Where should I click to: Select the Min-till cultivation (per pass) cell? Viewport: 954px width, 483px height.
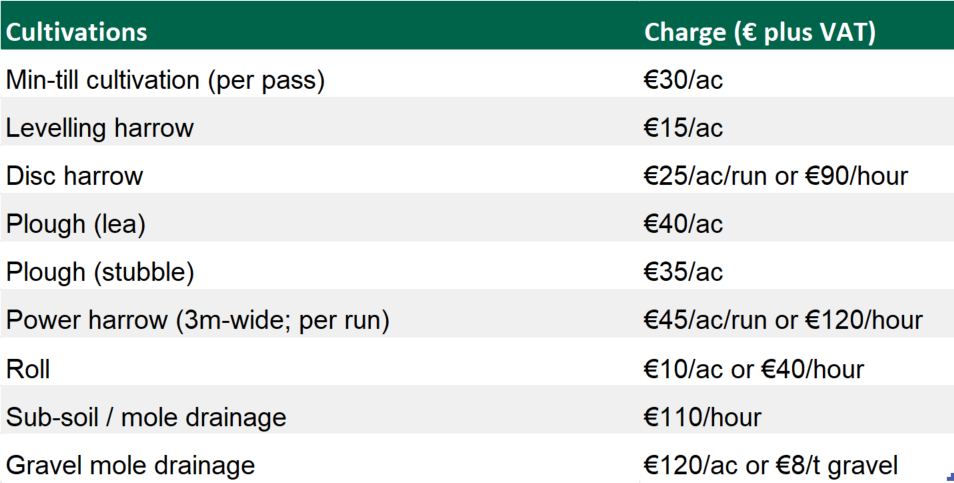click(166, 80)
